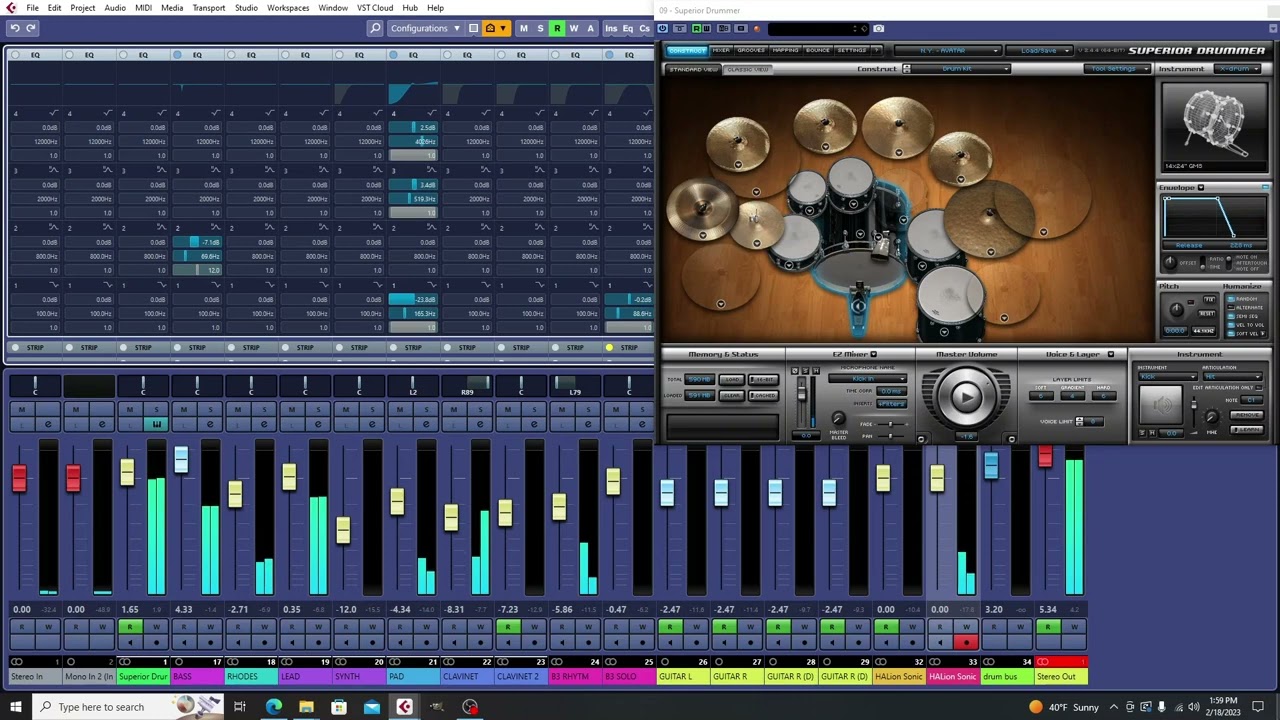Toggle the A button in mixer toolbar
This screenshot has width=1280, height=720.
pyautogui.click(x=590, y=28)
